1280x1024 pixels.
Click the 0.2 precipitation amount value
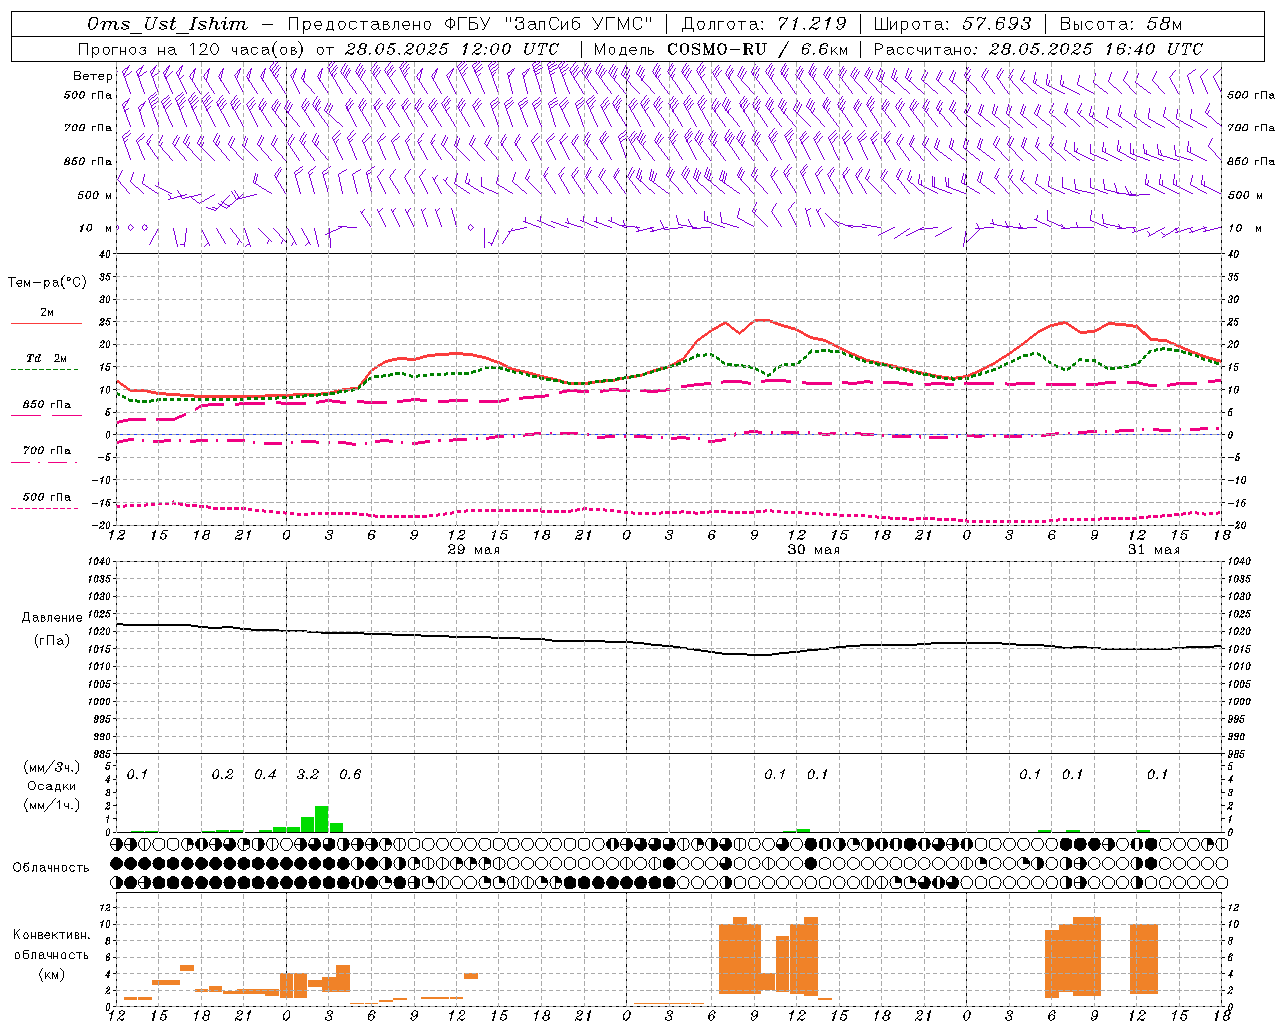222,775
